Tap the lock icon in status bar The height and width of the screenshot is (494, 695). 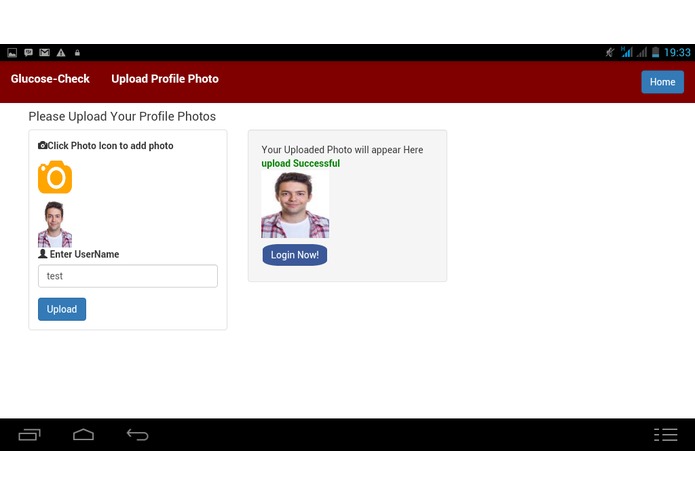[77, 53]
